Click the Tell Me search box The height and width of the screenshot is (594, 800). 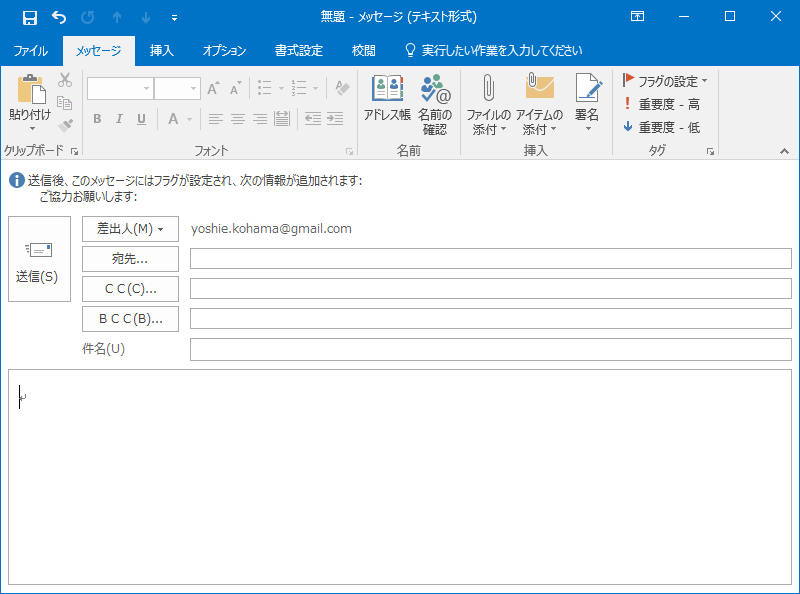[x=493, y=51]
